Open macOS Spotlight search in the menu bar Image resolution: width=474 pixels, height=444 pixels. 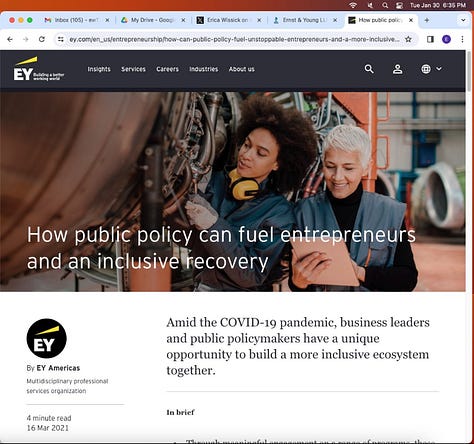[385, 5]
